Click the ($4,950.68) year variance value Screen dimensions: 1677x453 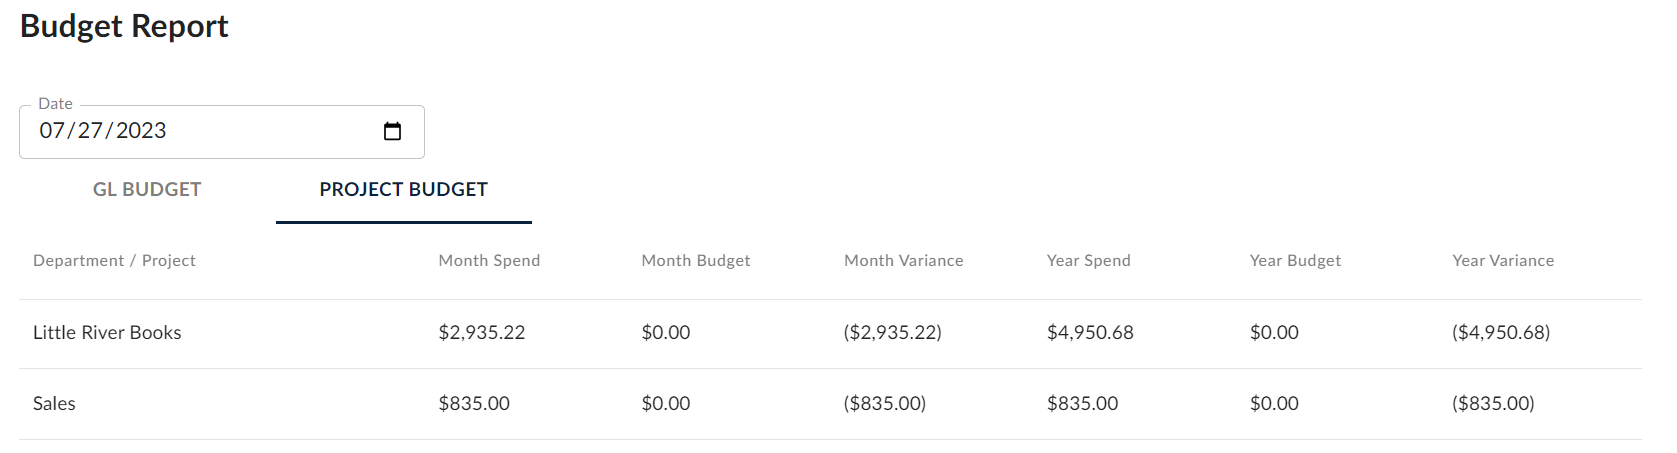1501,333
